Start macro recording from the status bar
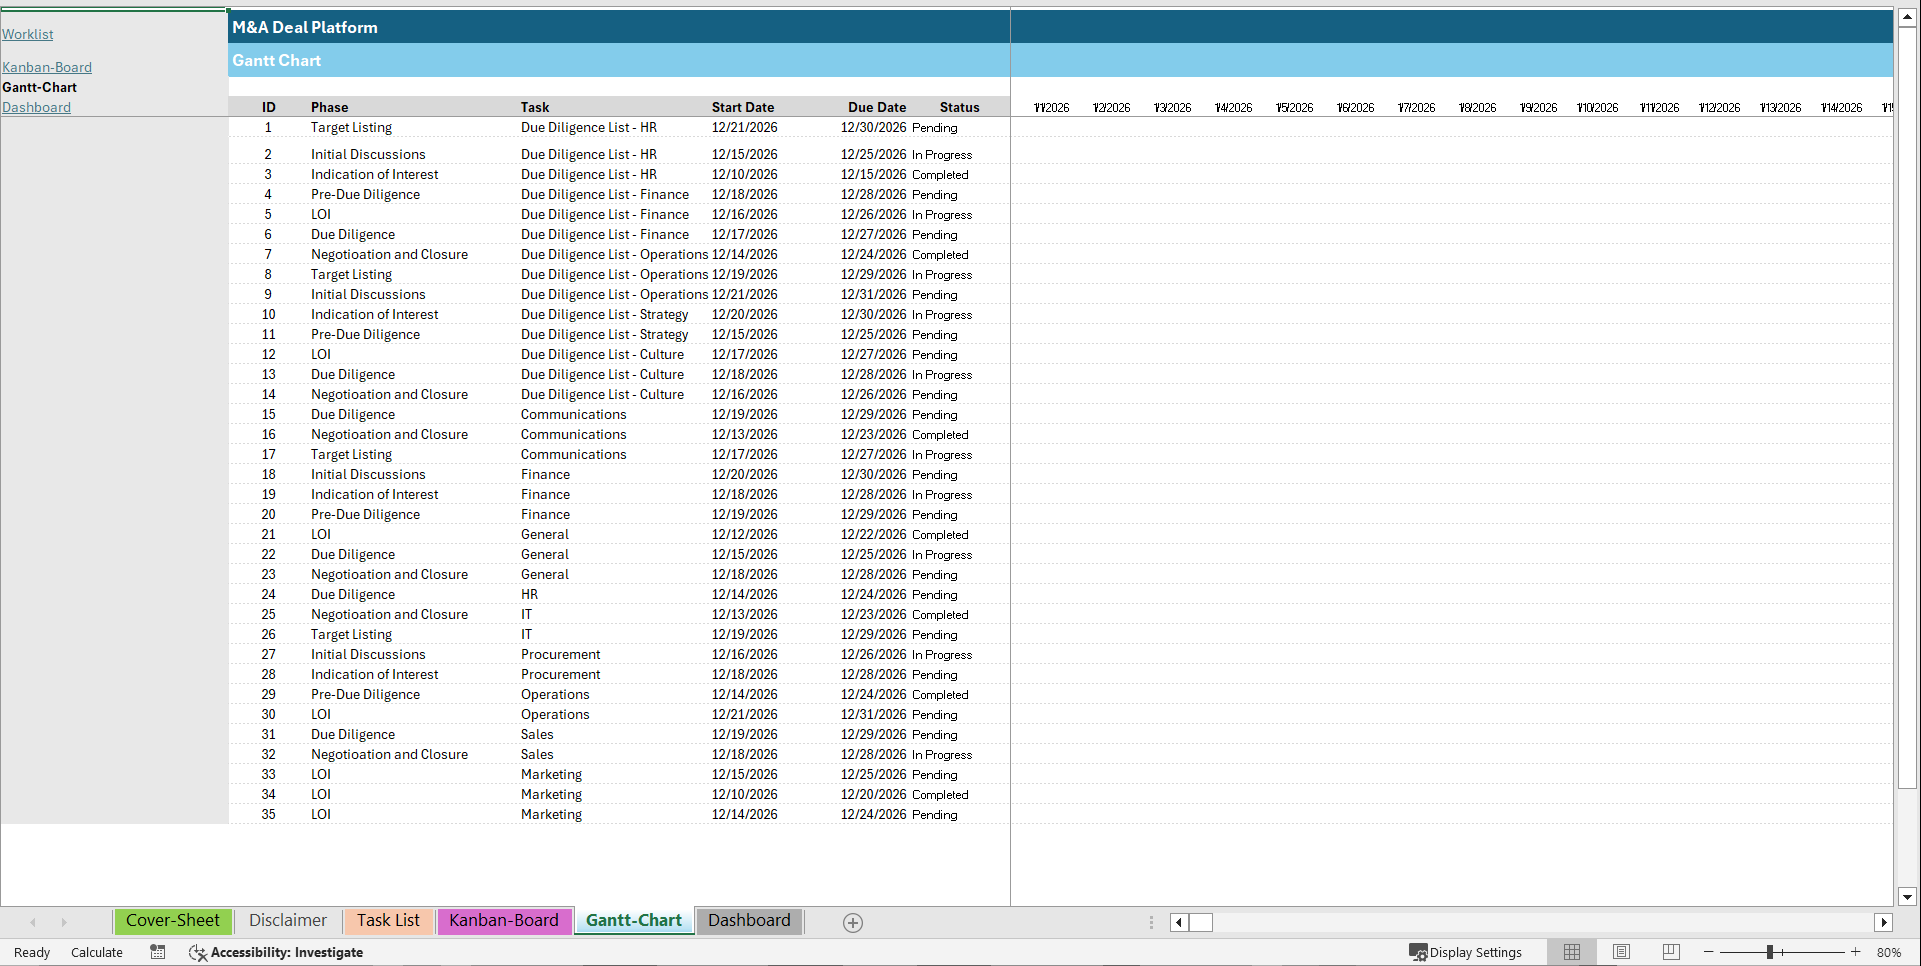Viewport: 1921px width, 966px height. pyautogui.click(x=157, y=951)
